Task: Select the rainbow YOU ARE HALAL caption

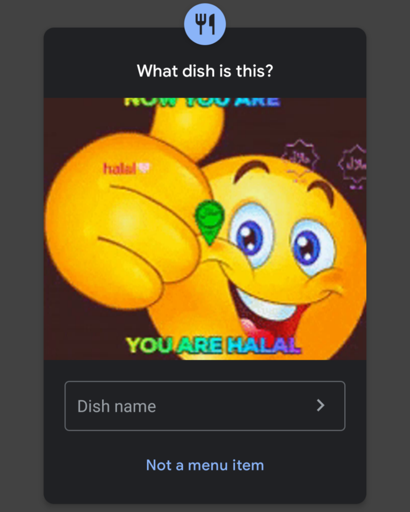Action: [213, 345]
